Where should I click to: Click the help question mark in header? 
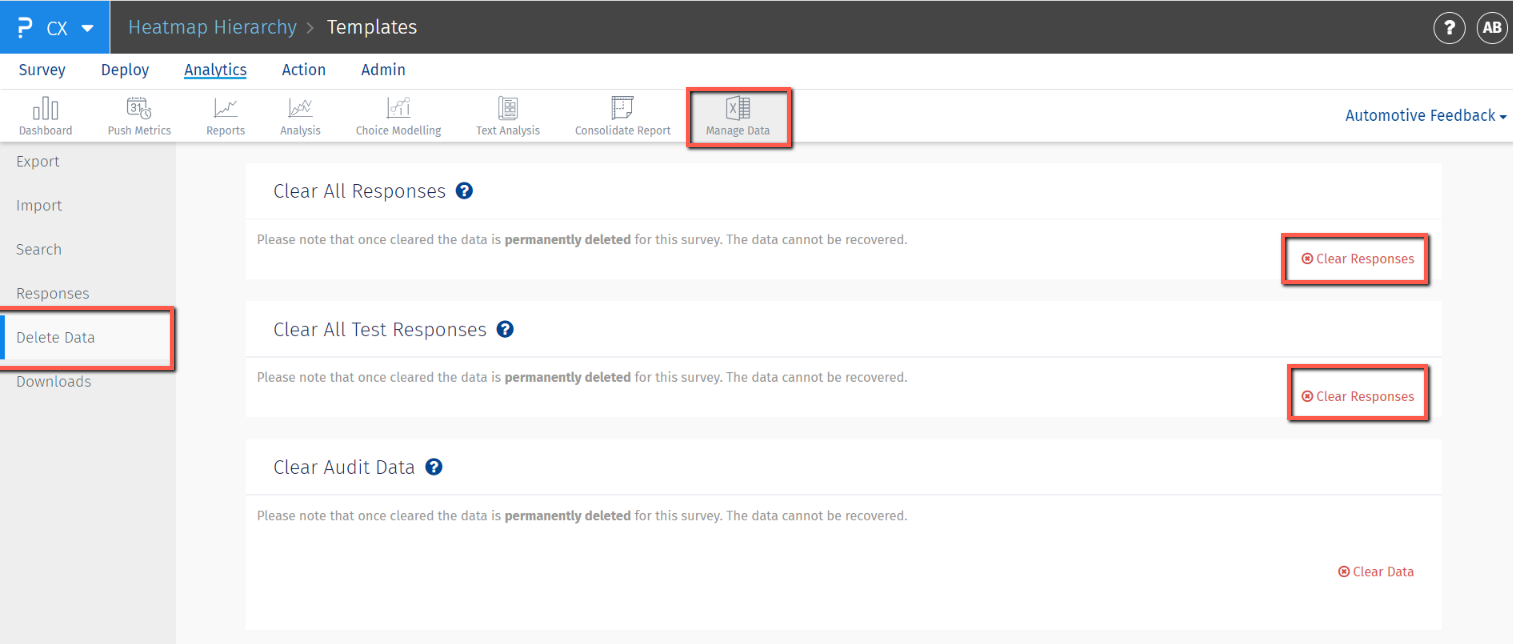click(x=1449, y=28)
